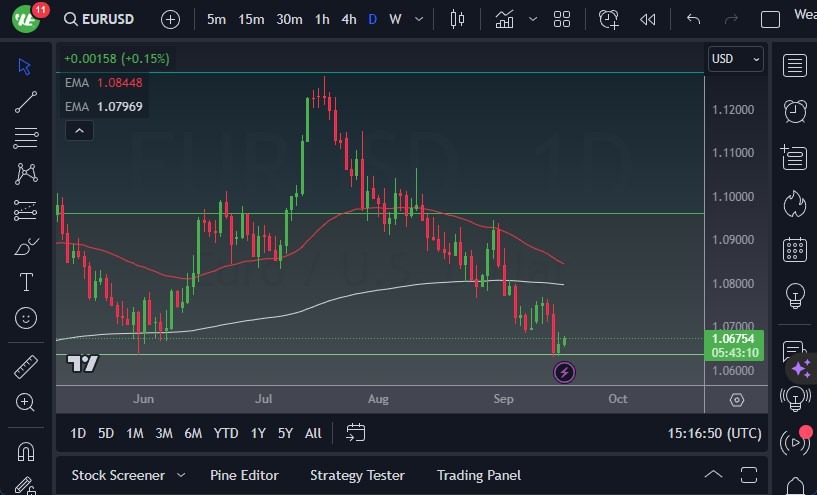The image size is (817, 495).
Task: Open the Pine Editor tab
Action: tap(244, 475)
